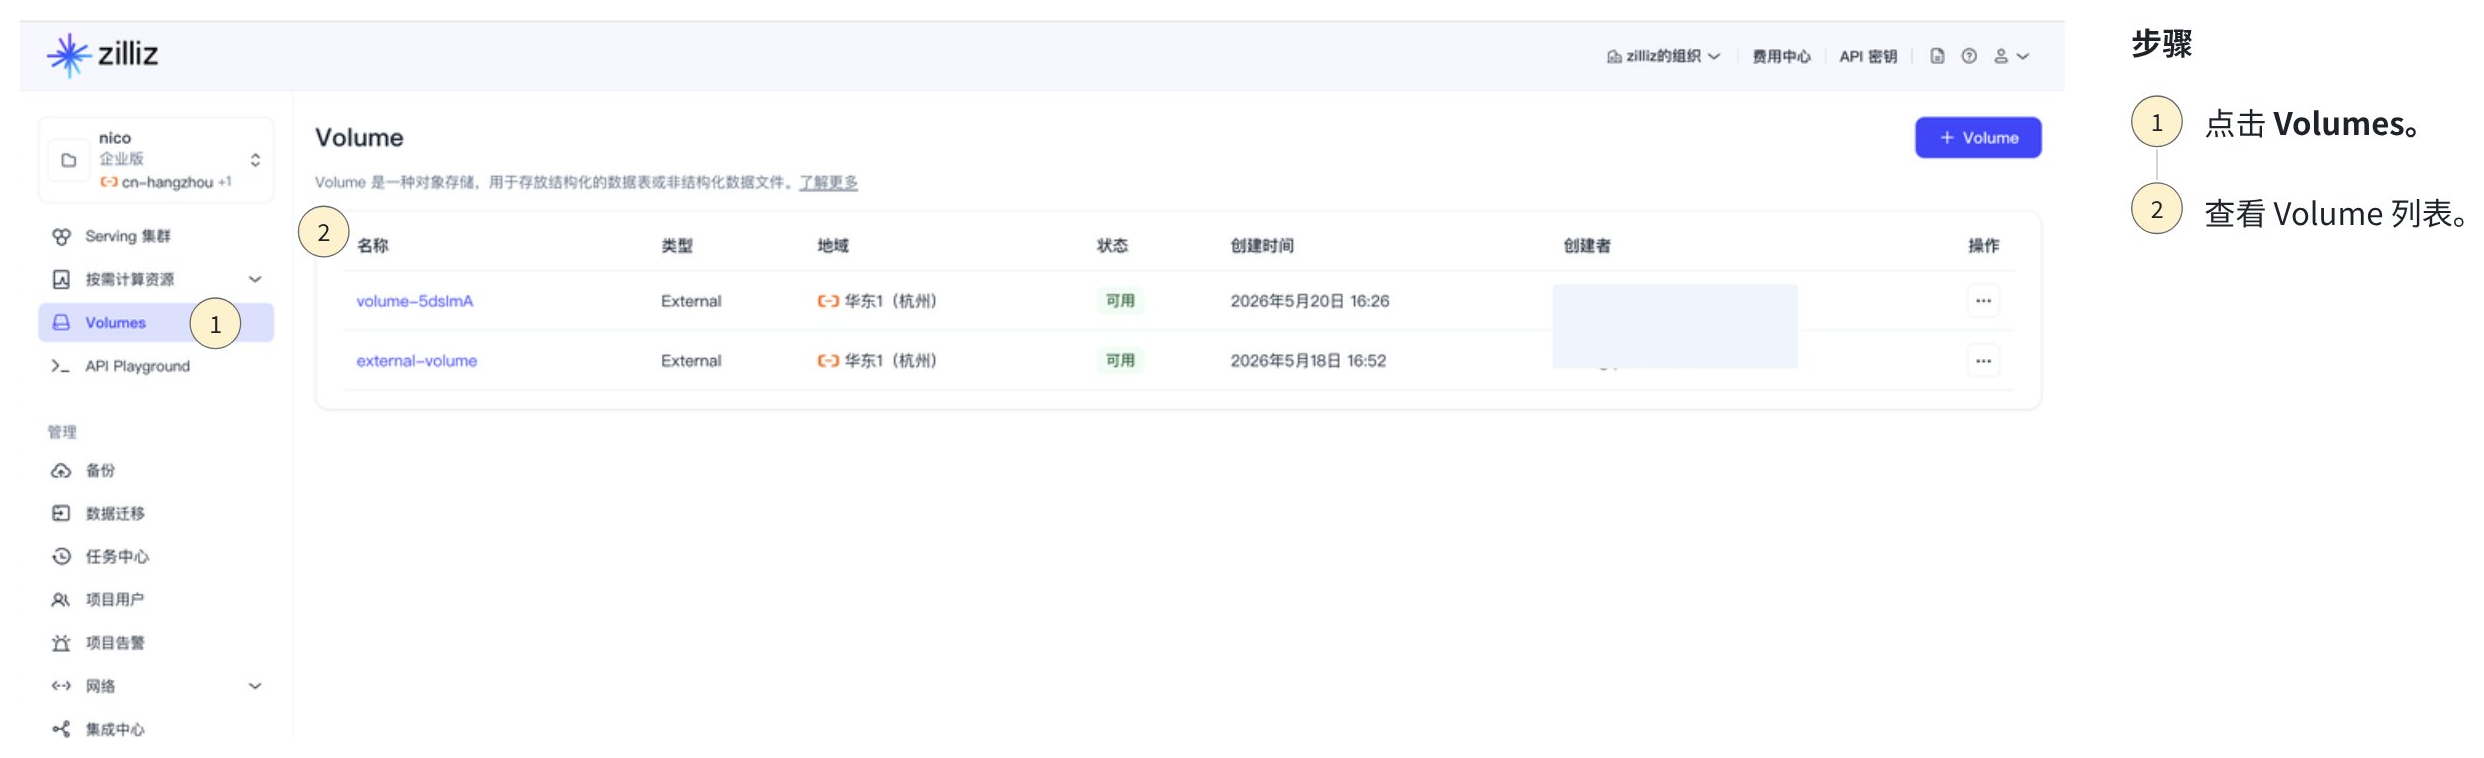
Task: Click the API Playground terminal icon
Action: coord(60,366)
